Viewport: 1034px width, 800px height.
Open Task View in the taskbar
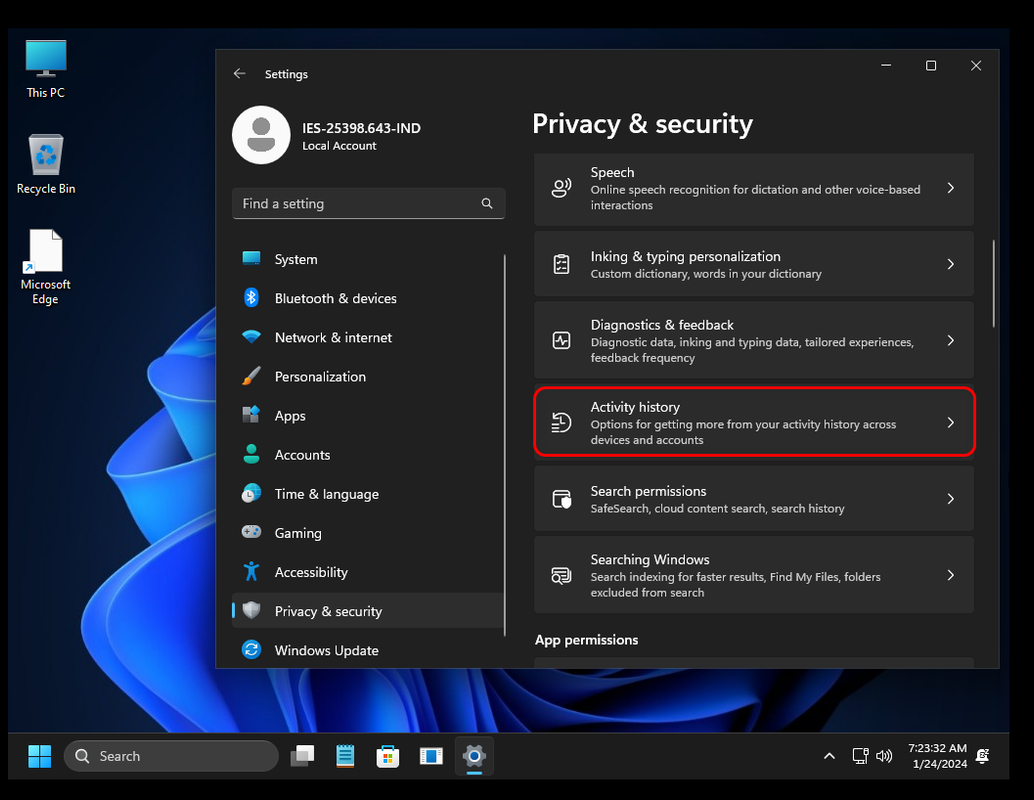click(x=303, y=756)
